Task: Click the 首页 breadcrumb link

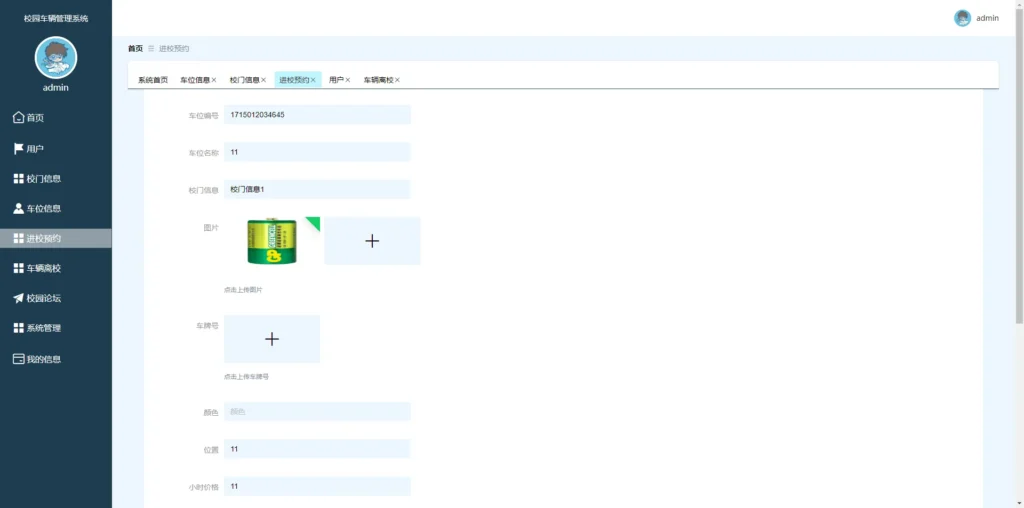Action: pos(135,48)
